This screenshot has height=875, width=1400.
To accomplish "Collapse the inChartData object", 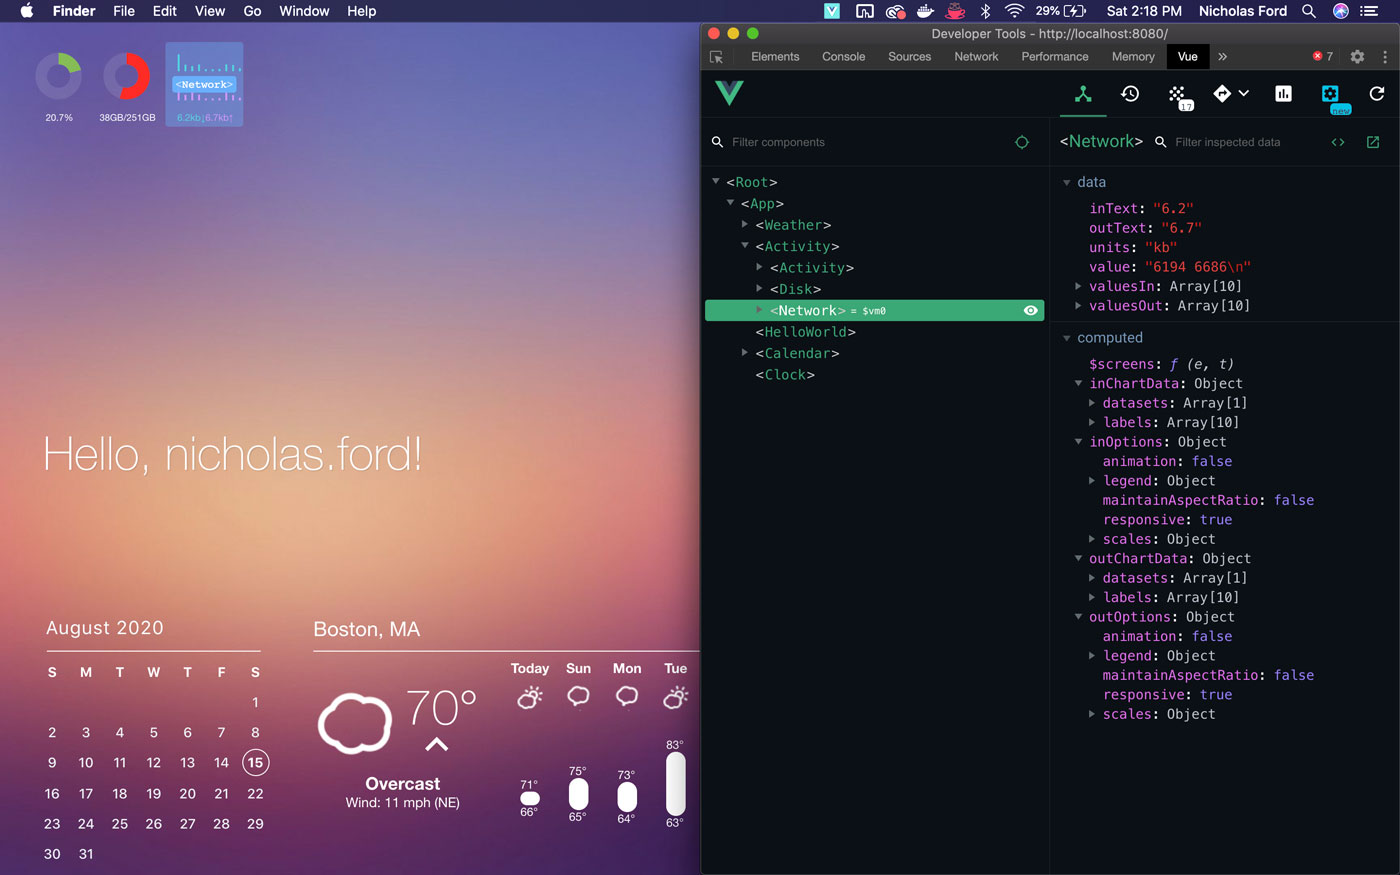I will (x=1078, y=383).
